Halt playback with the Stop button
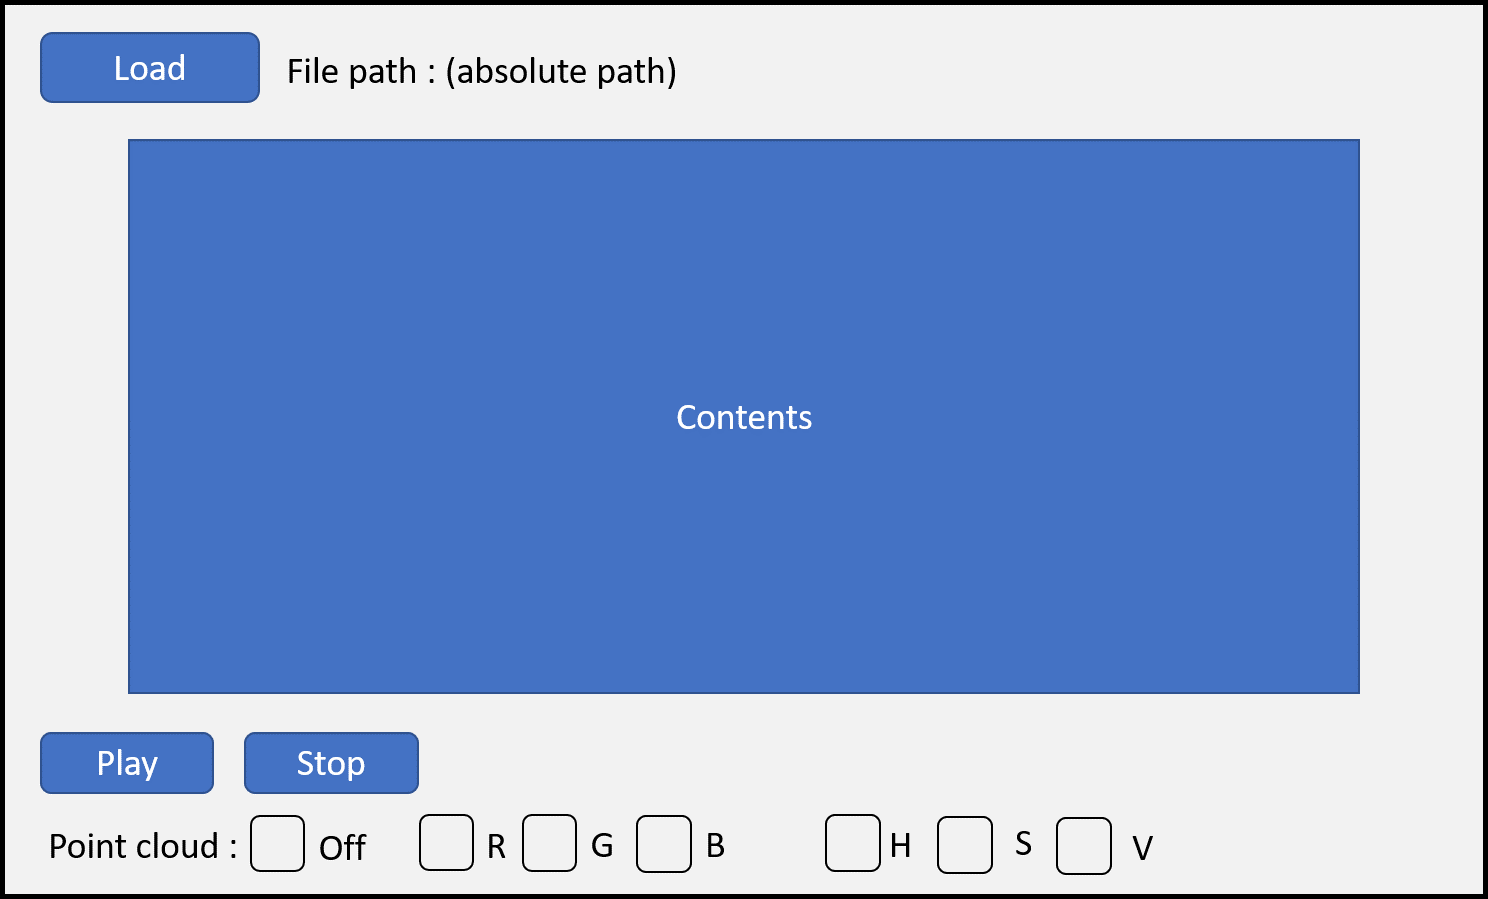The image size is (1488, 899). [331, 763]
